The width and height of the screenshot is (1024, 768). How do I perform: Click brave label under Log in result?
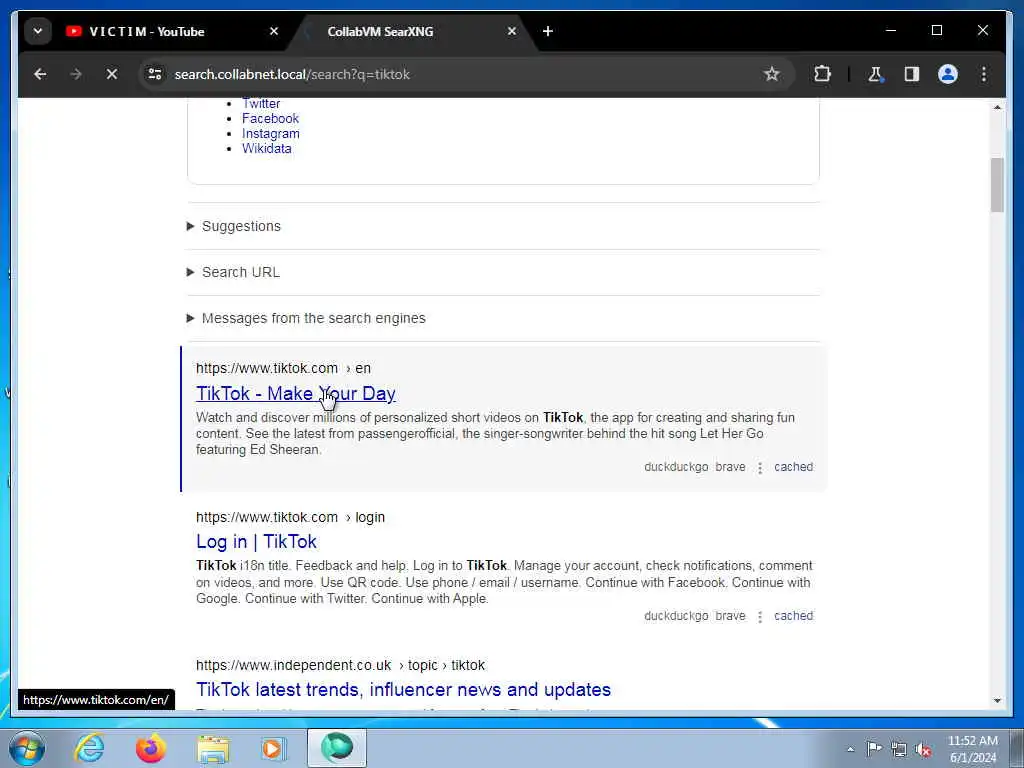click(x=730, y=616)
